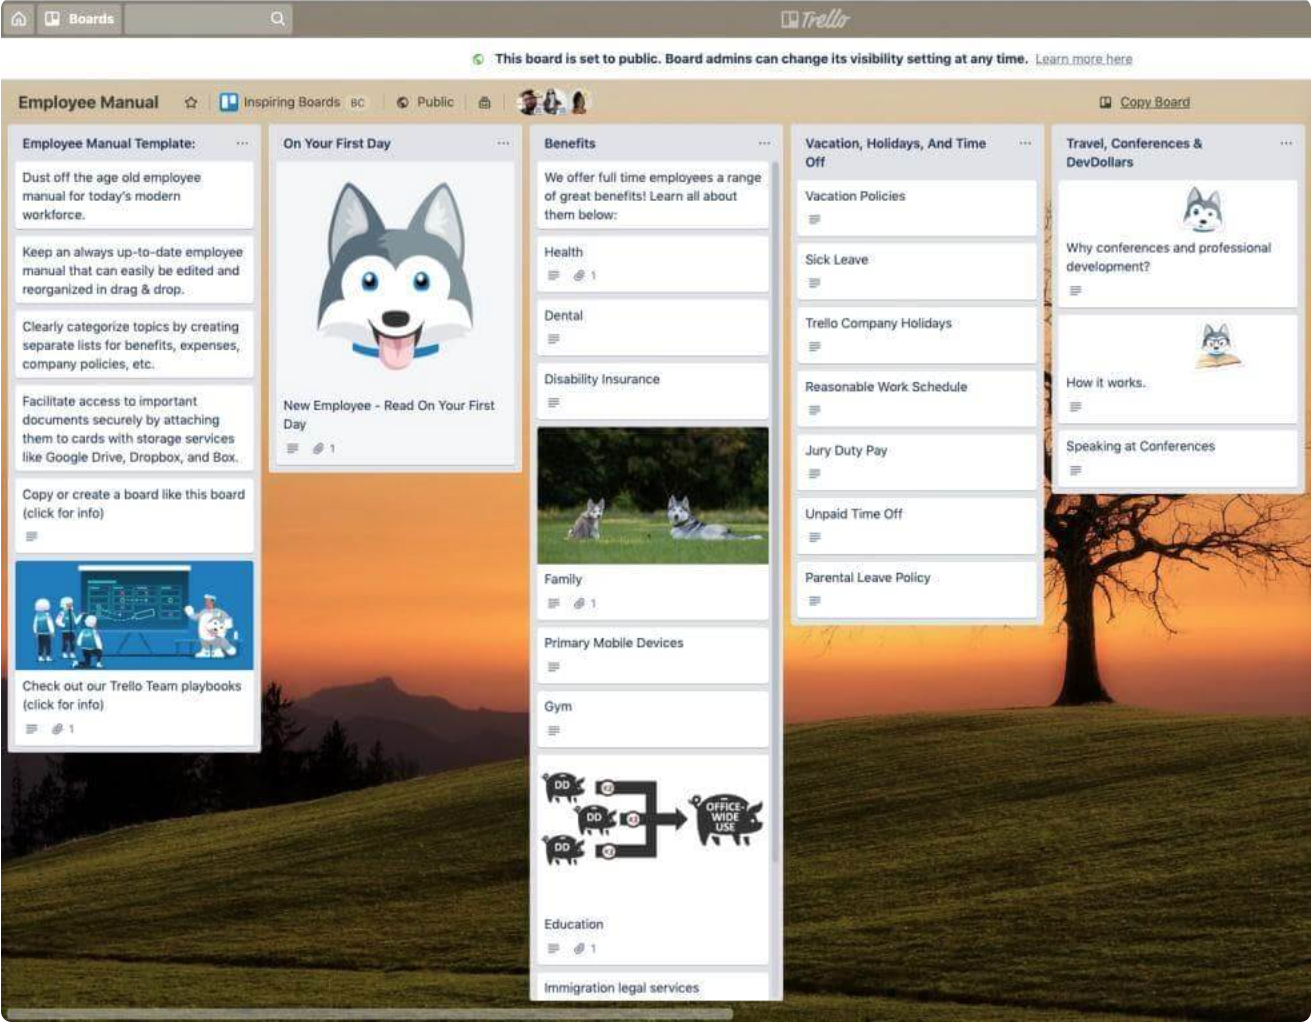Change the Public visibility setting
The image size is (1316, 1024).
tap(425, 102)
